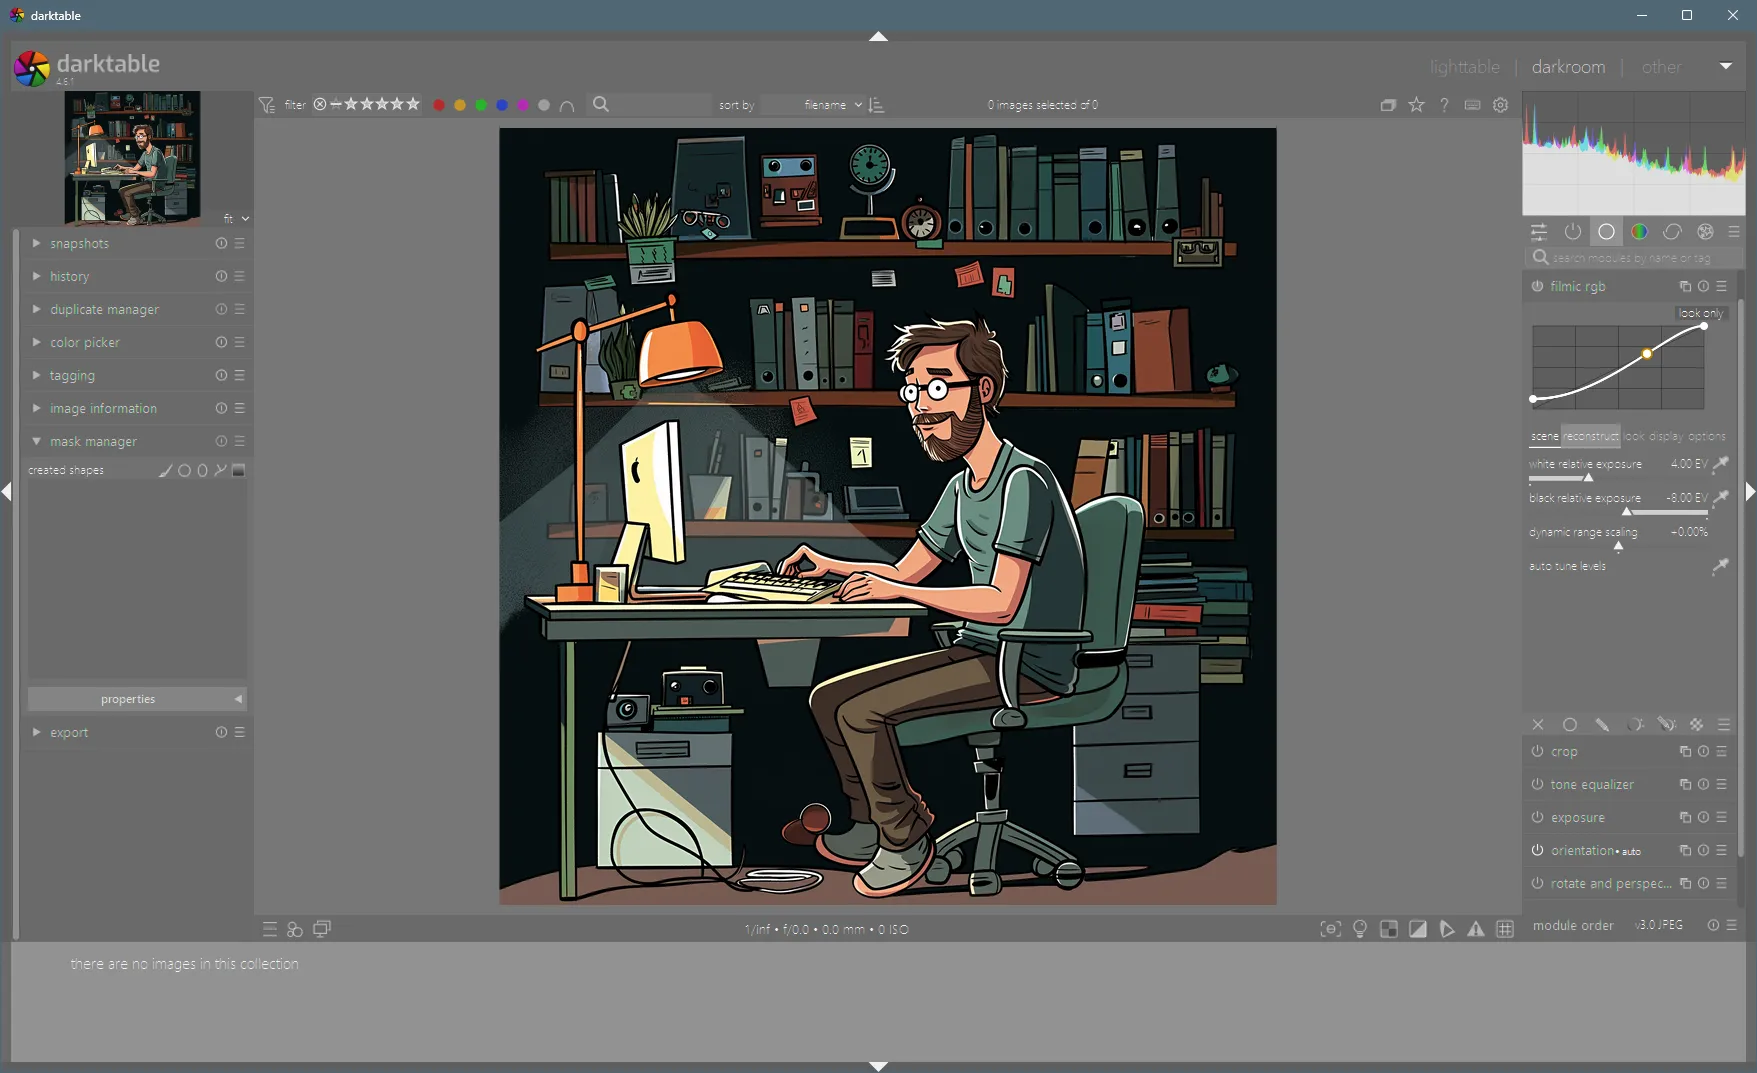Open second darkroom window icon
Image resolution: width=1757 pixels, height=1073 pixels.
[322, 929]
